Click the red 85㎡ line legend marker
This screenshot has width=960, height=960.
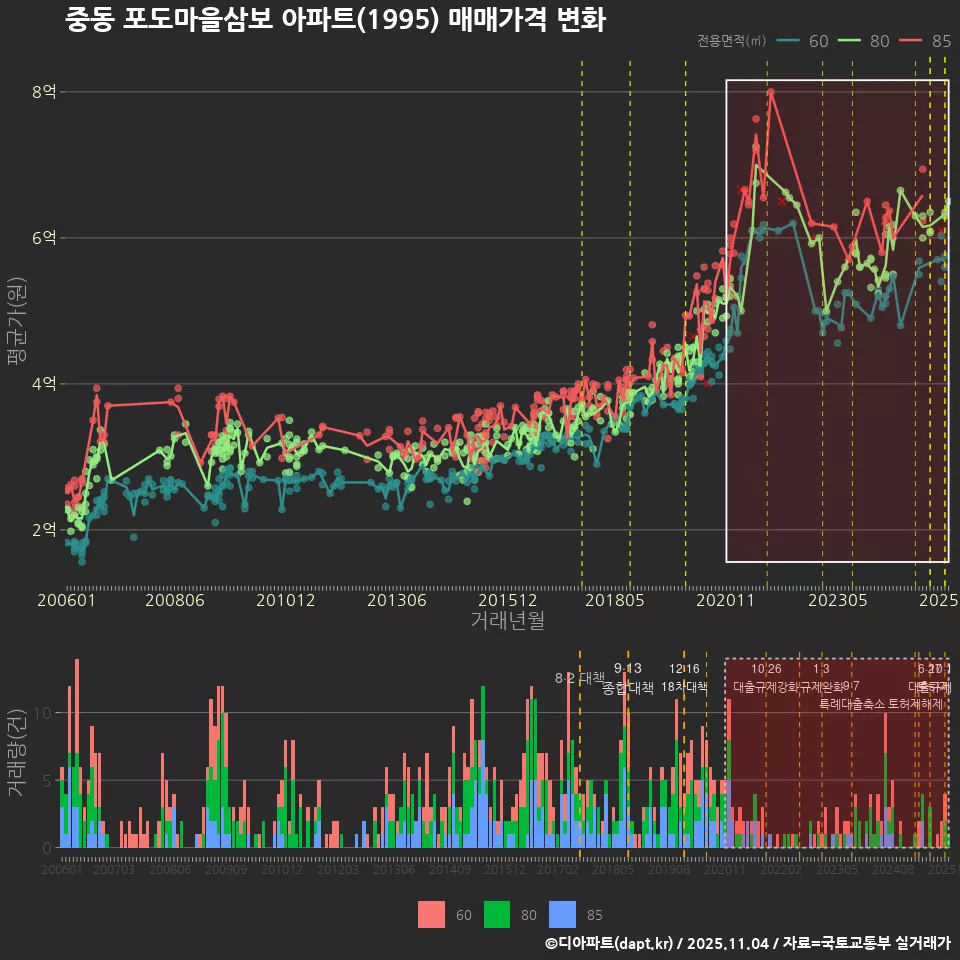[912, 41]
